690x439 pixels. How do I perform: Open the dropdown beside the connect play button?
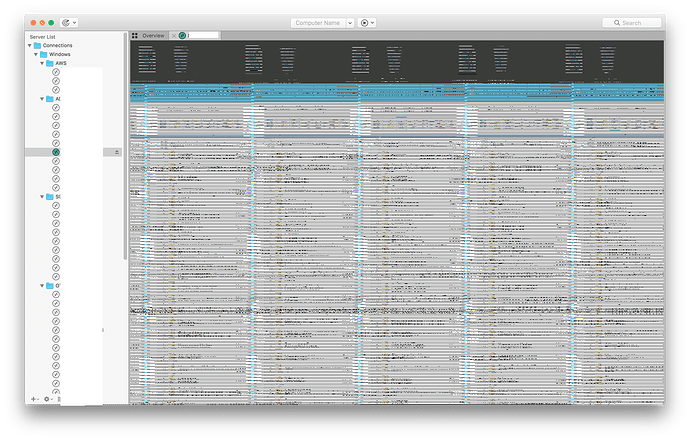pos(373,22)
